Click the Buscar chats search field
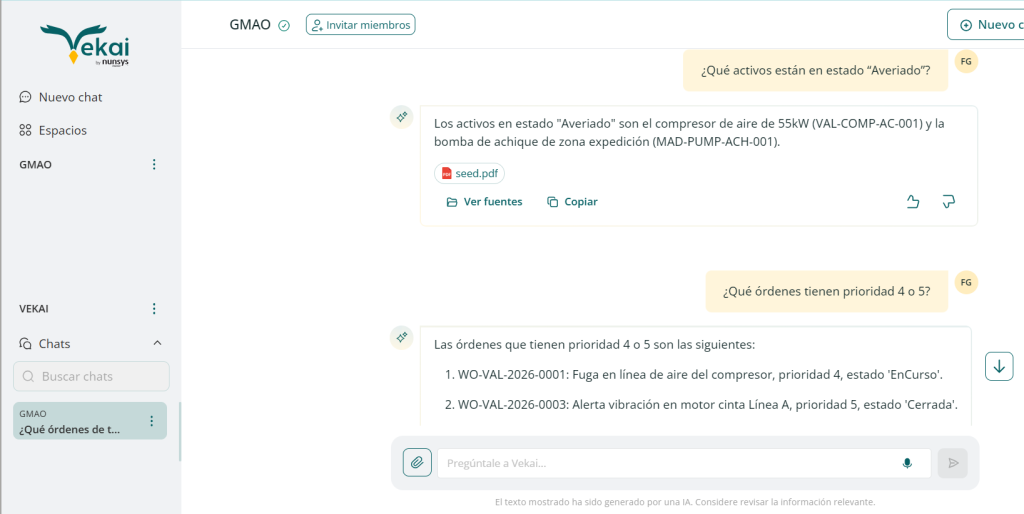Image resolution: width=1024 pixels, height=514 pixels. point(92,376)
